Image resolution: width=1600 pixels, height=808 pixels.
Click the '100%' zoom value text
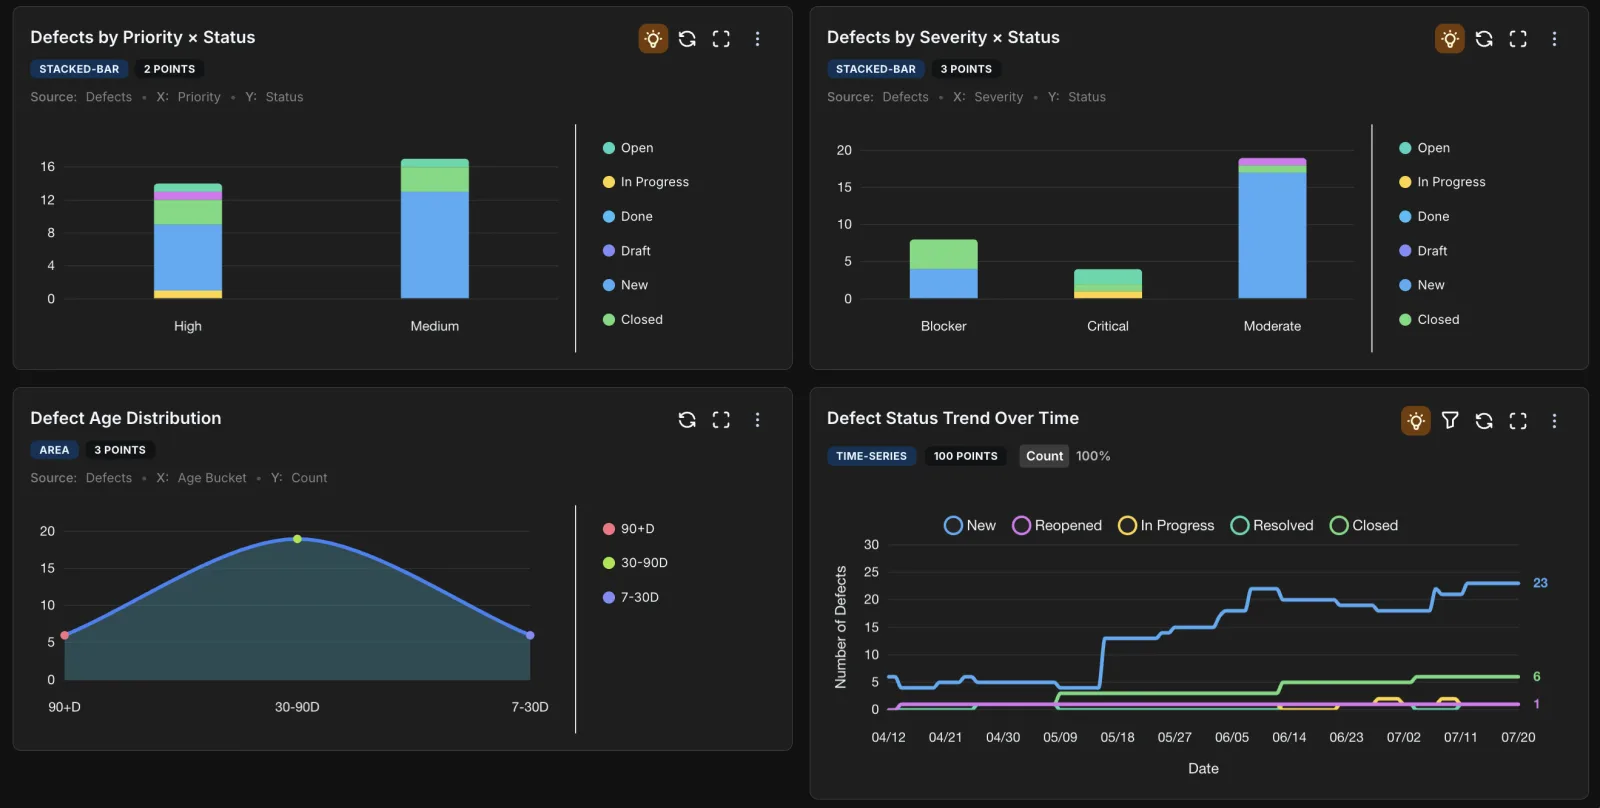(1093, 456)
